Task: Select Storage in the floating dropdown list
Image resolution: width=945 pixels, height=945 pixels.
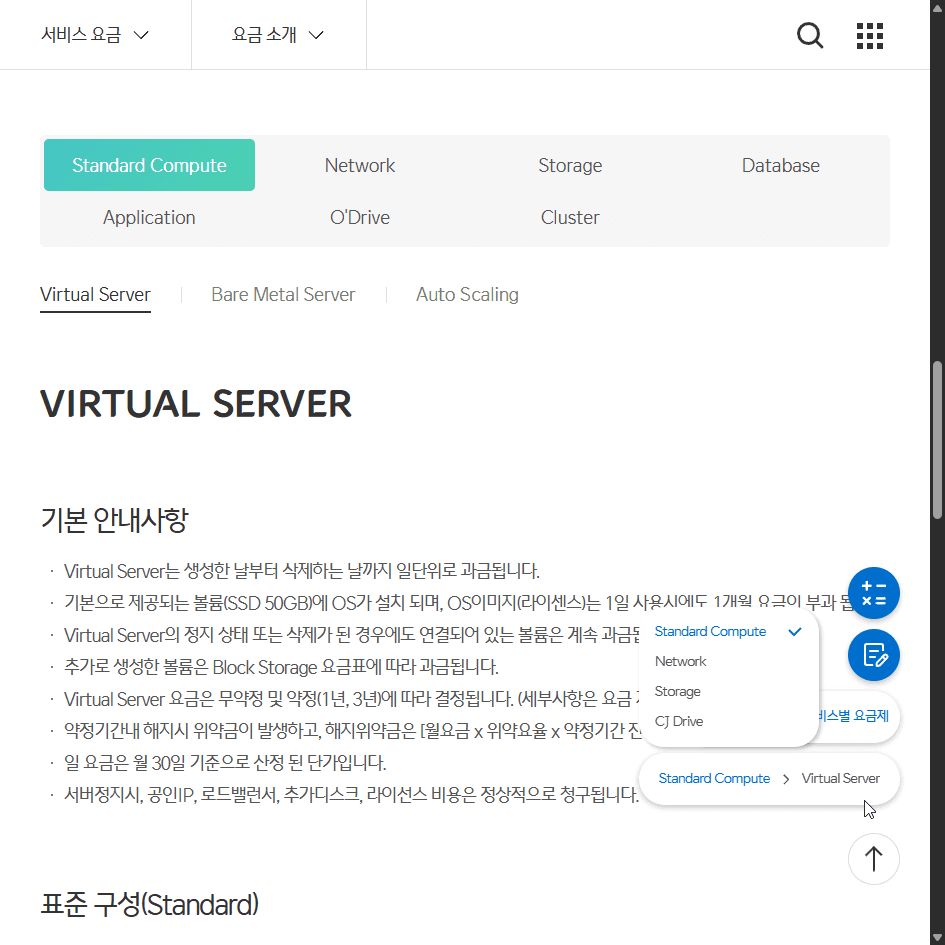Action: click(678, 691)
